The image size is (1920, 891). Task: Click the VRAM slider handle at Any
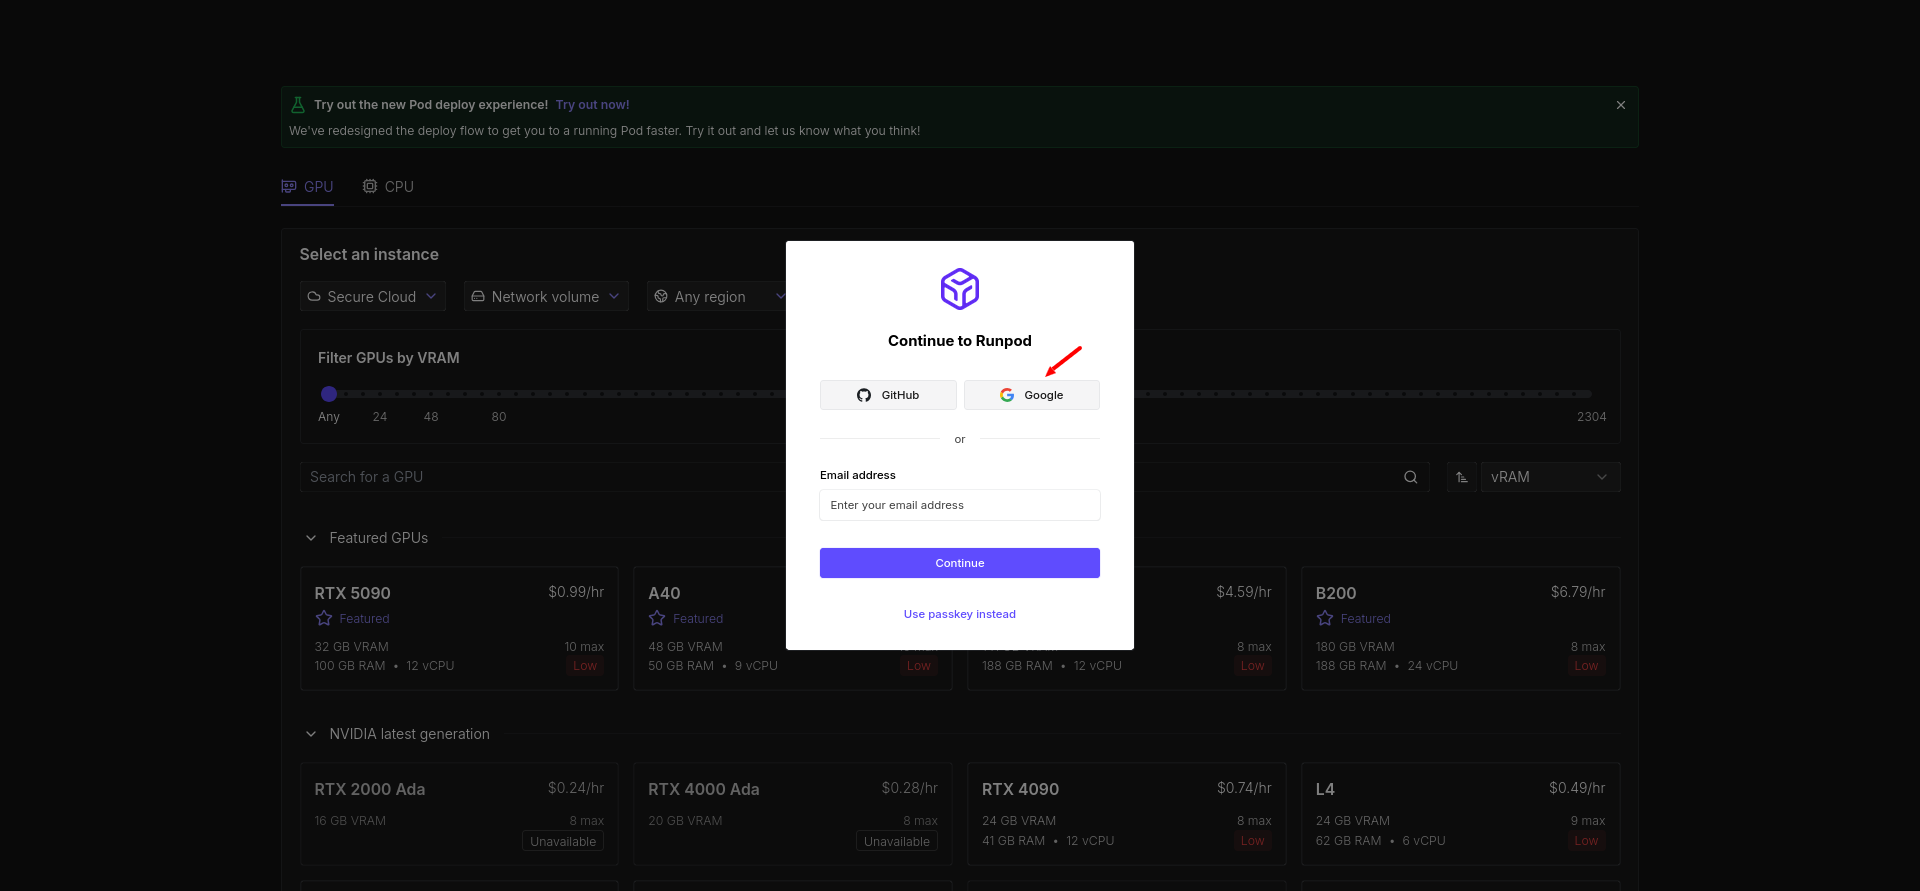[x=329, y=394]
